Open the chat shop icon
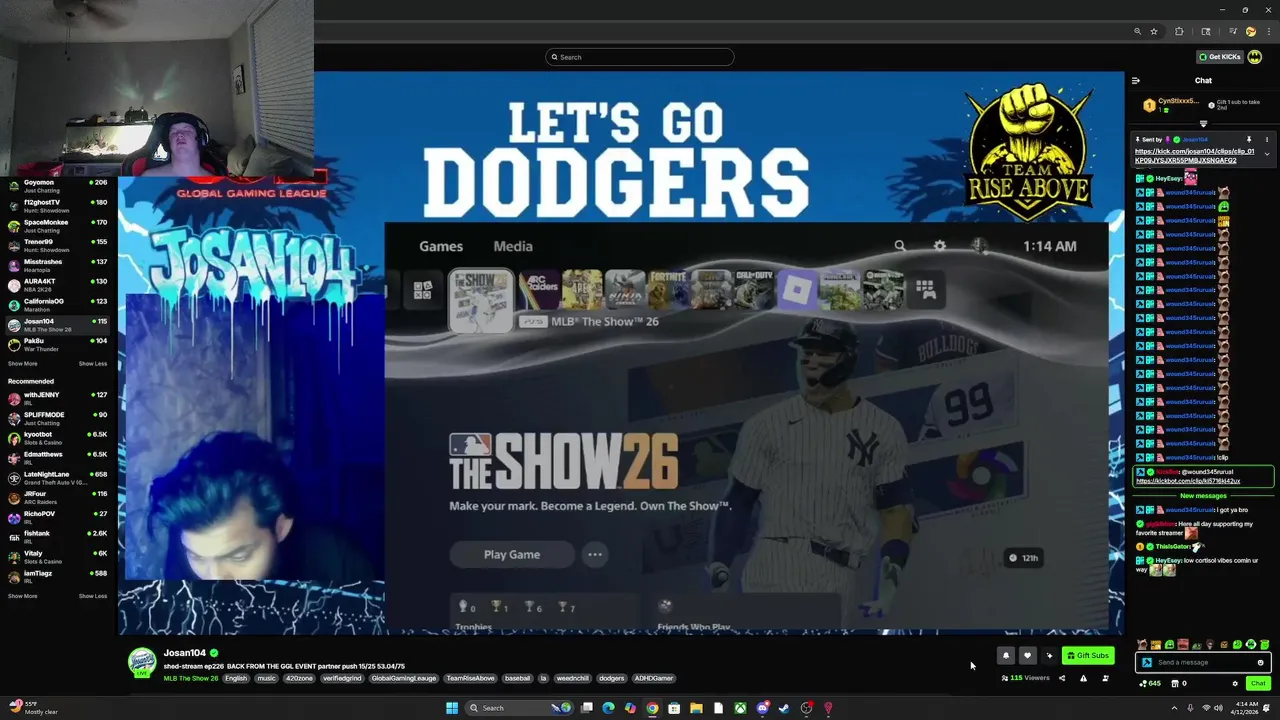The width and height of the screenshot is (1280, 720). pos(1175,684)
